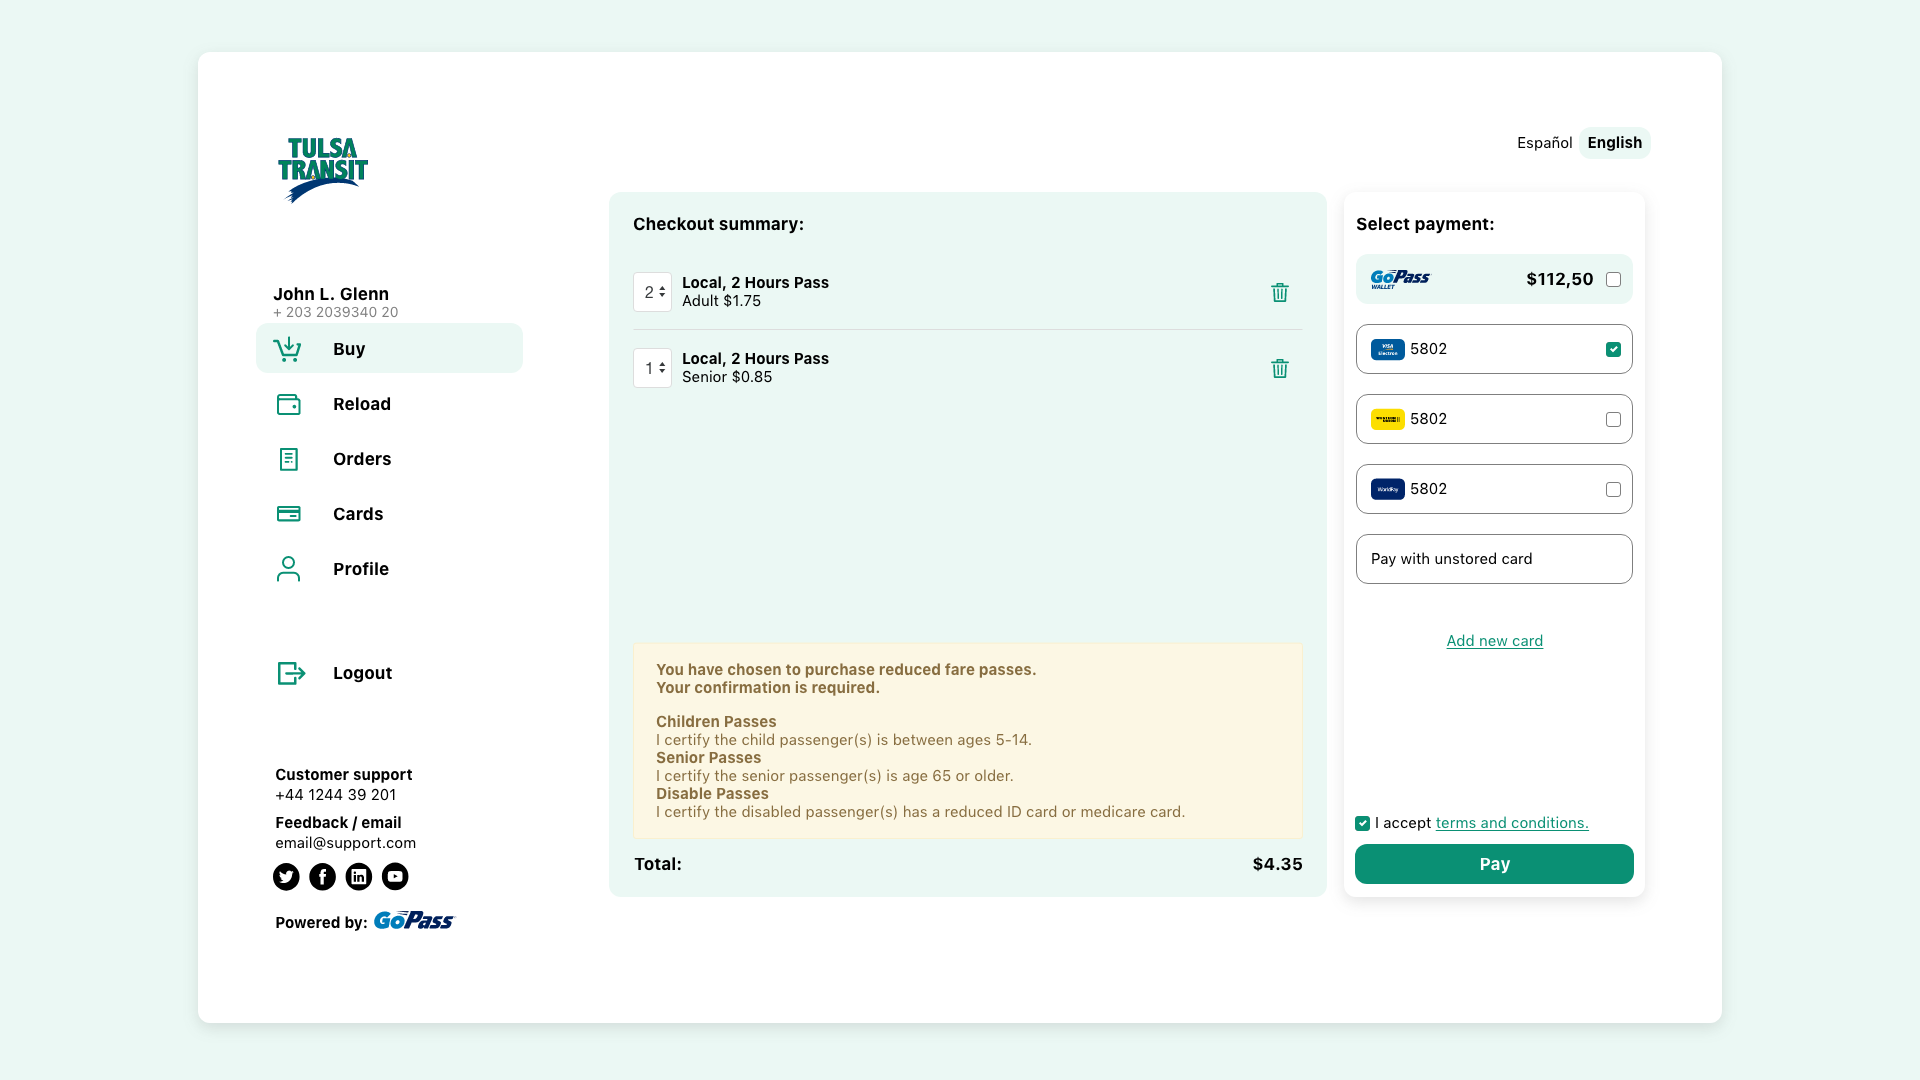Click the Orders document icon
Image resolution: width=1920 pixels, height=1080 pixels.
pos(288,459)
